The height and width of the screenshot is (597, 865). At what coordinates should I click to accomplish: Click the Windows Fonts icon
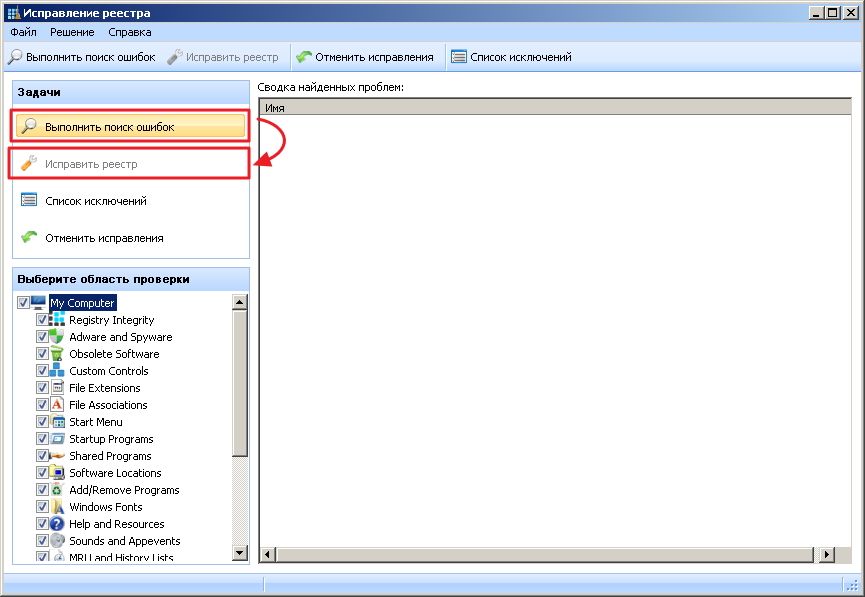click(x=57, y=507)
